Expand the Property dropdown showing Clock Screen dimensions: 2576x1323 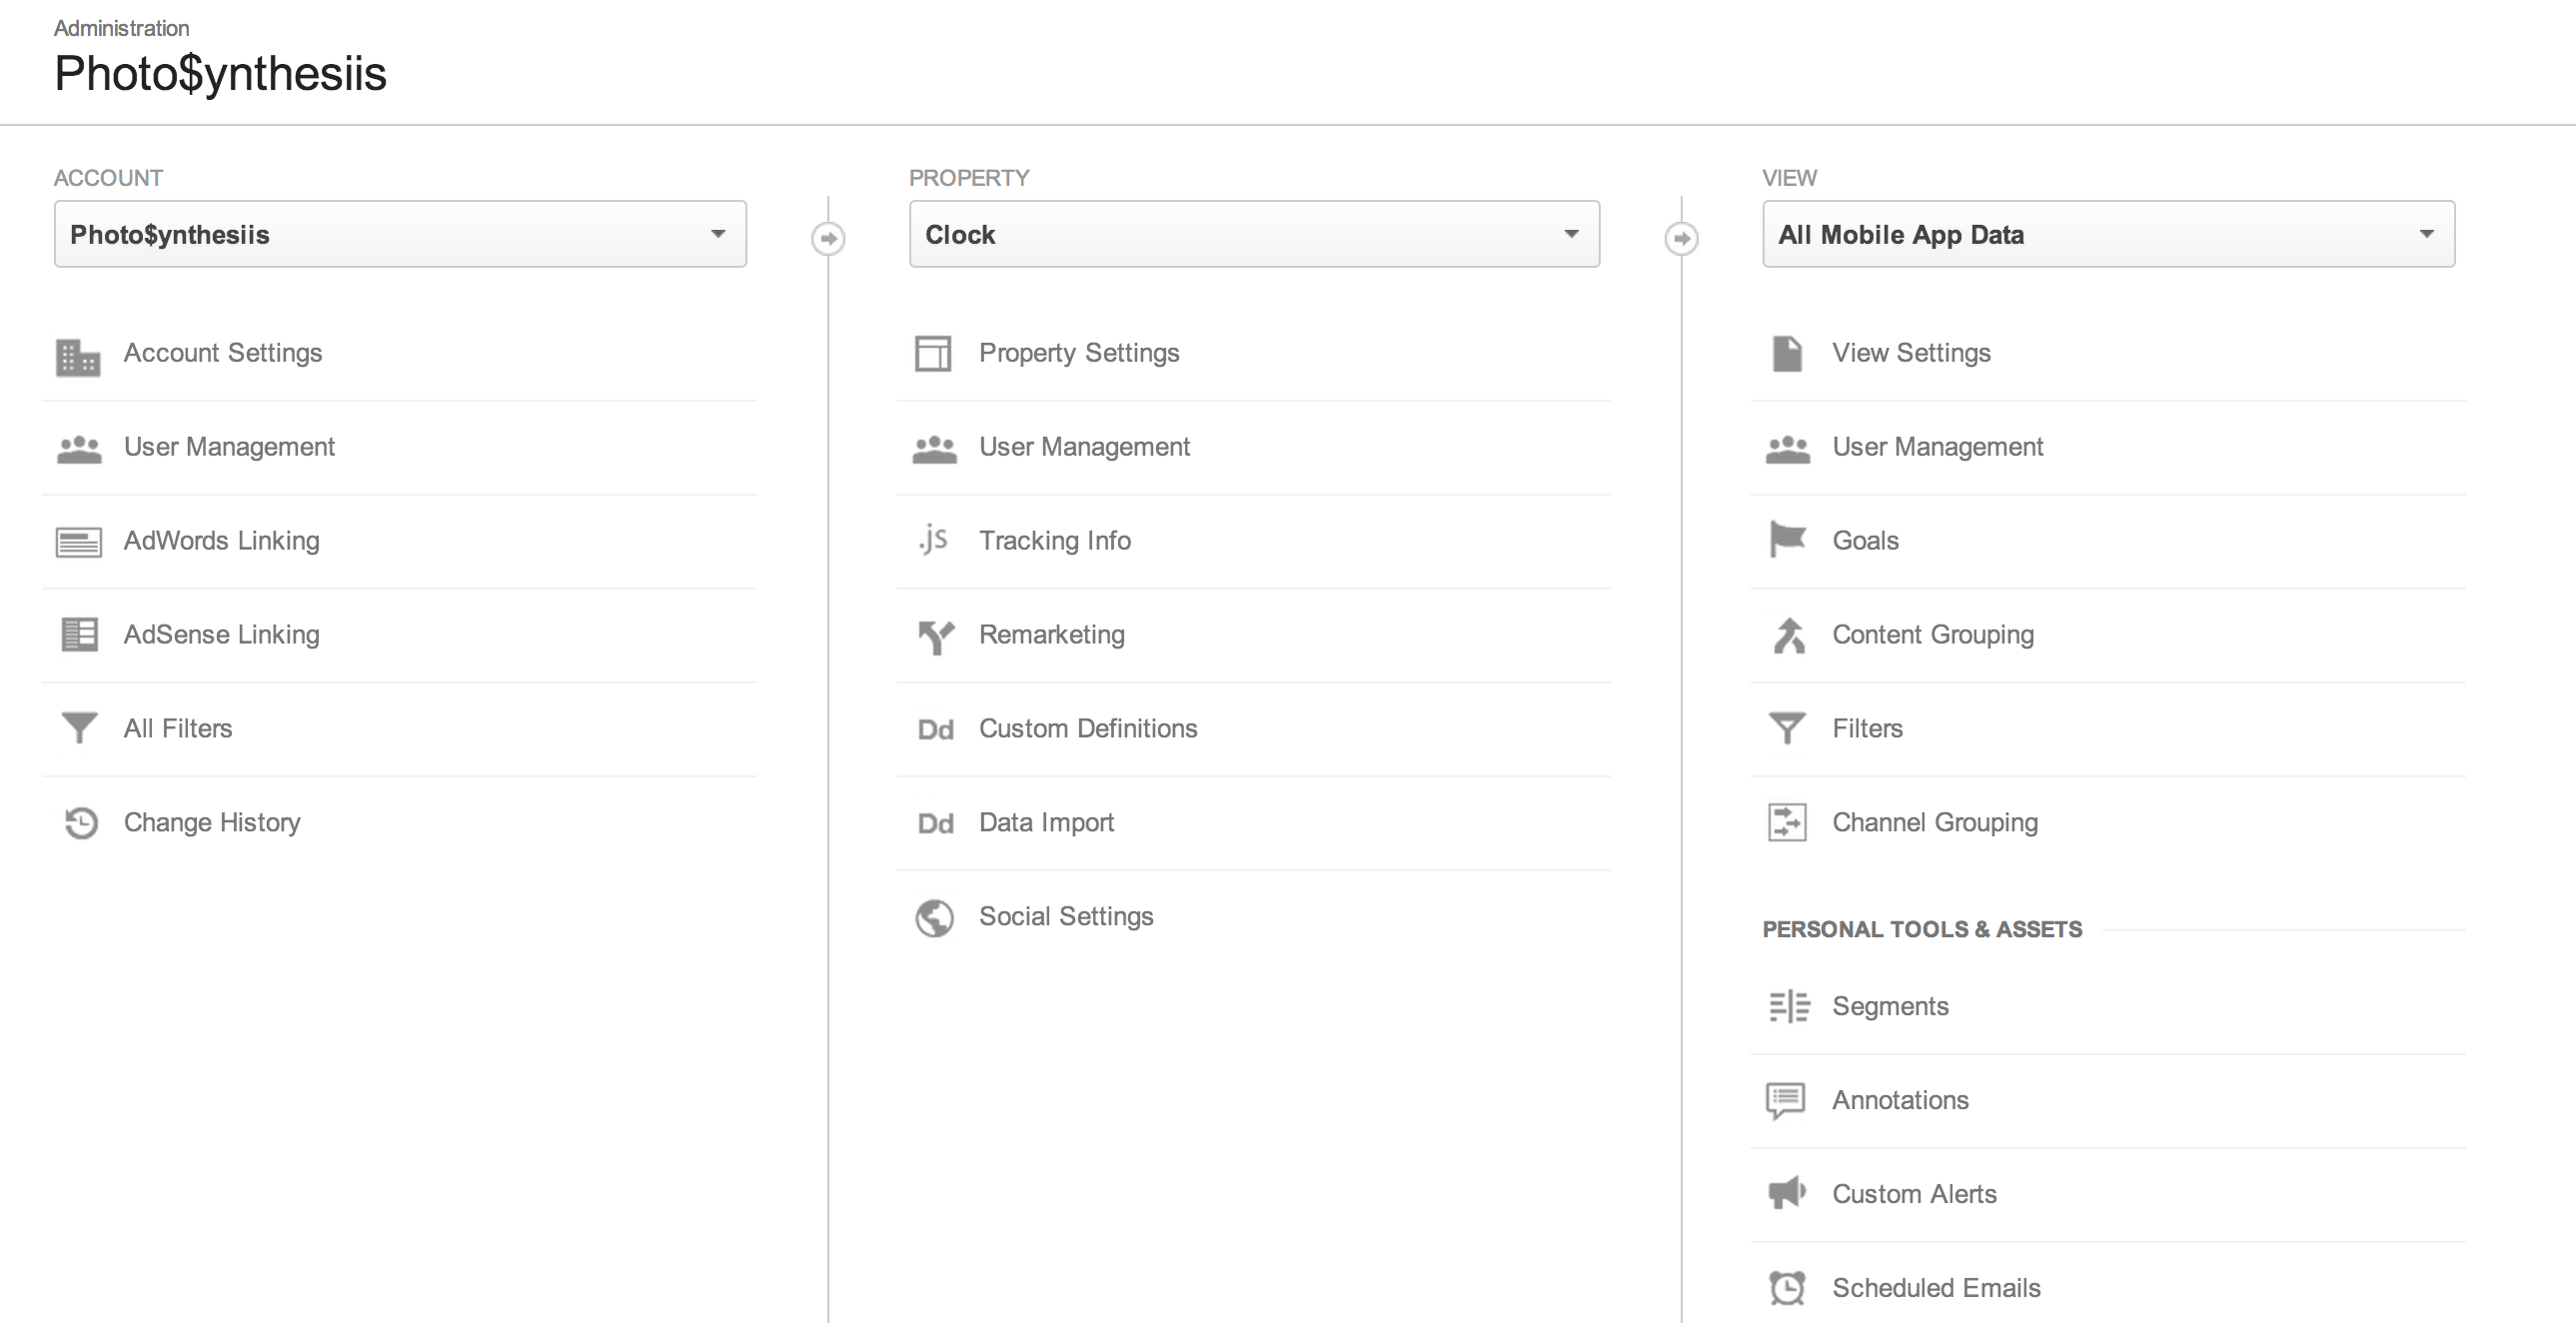tap(1254, 234)
